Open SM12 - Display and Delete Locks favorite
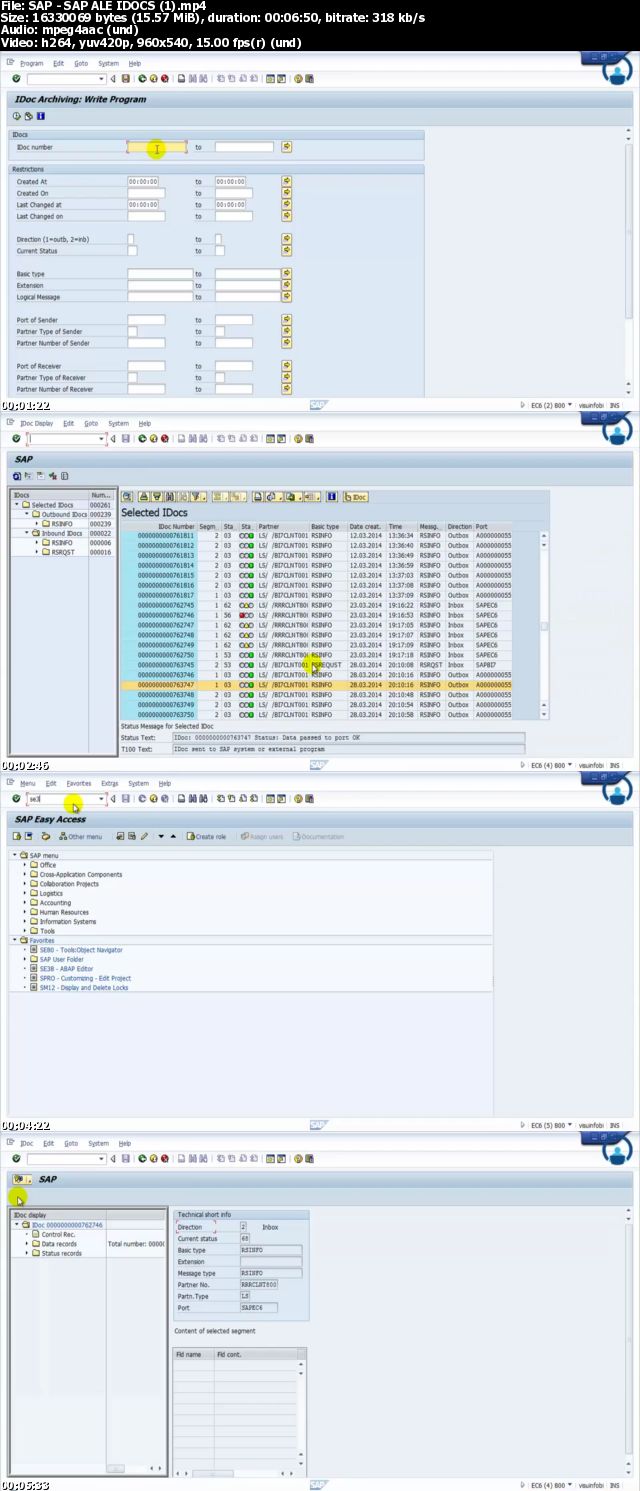The height and width of the screenshot is (1491, 640). 84,988
